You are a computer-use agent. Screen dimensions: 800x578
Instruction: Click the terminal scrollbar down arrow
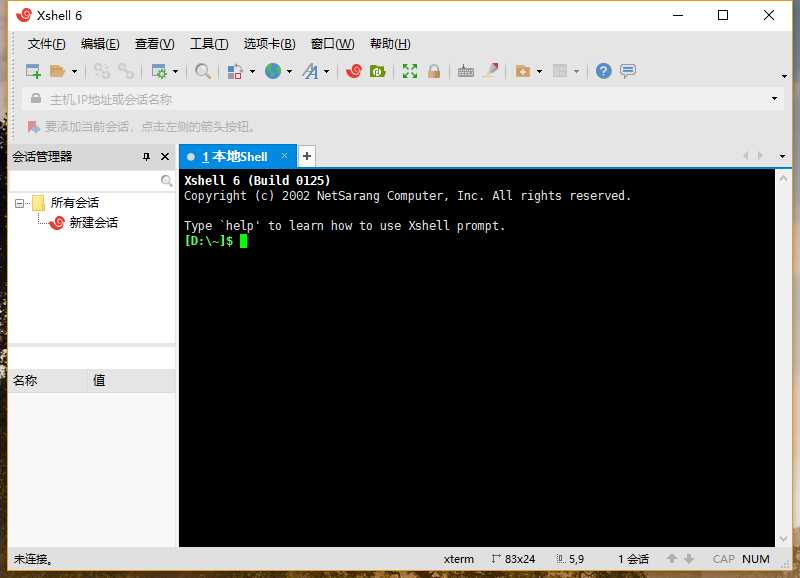pos(784,539)
